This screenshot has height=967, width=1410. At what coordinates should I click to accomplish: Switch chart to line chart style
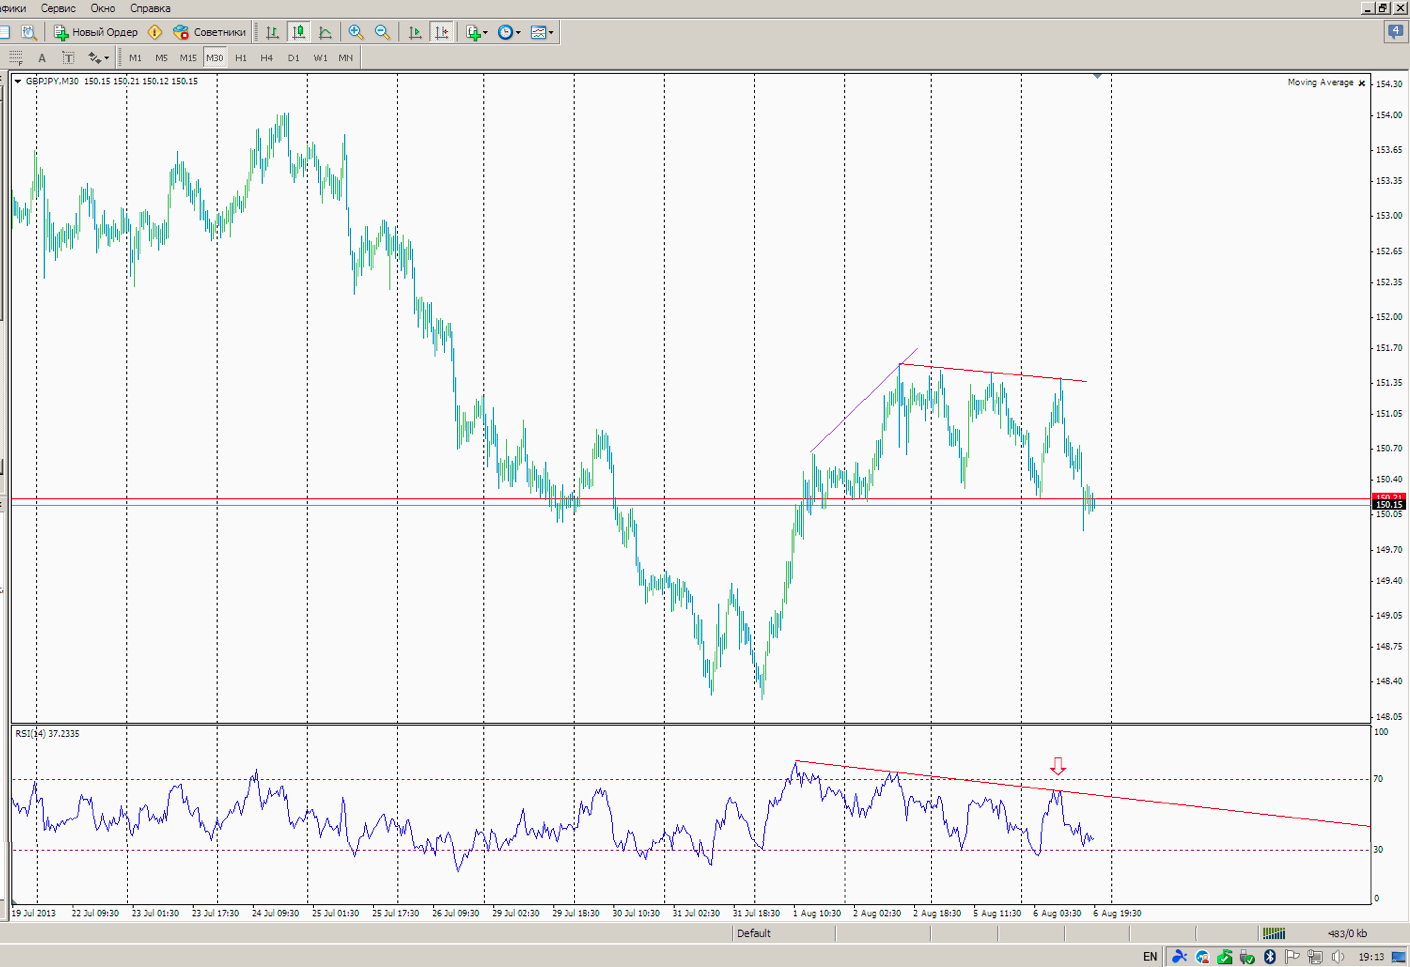(325, 32)
